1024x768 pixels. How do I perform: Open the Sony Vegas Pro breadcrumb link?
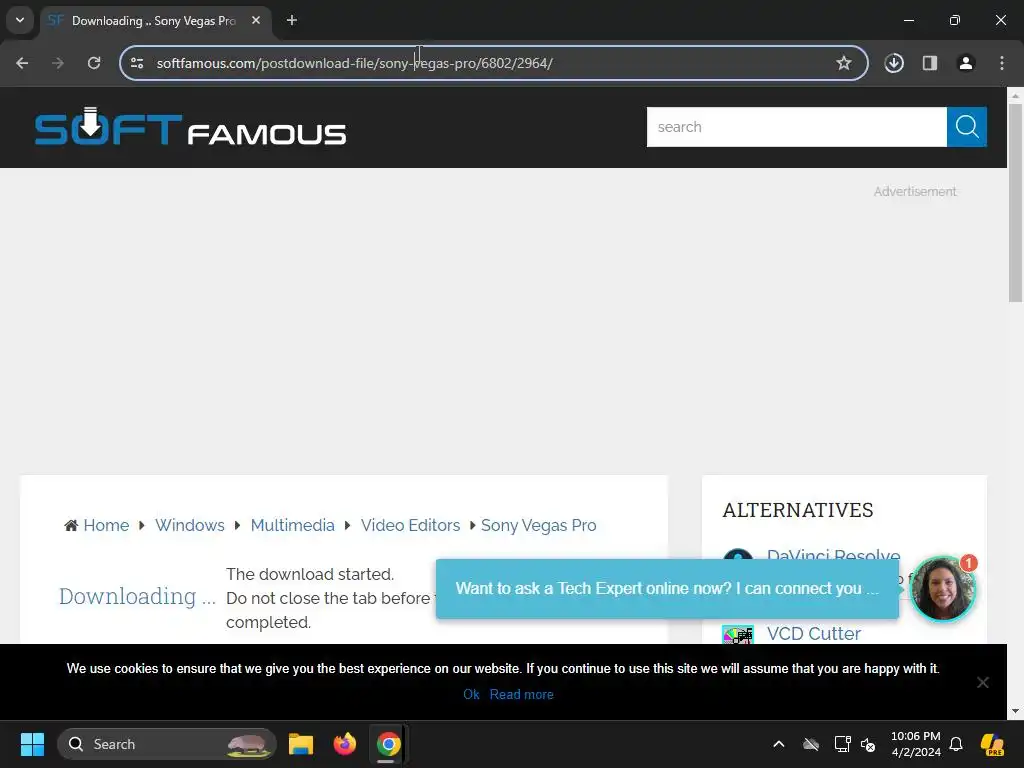(538, 526)
